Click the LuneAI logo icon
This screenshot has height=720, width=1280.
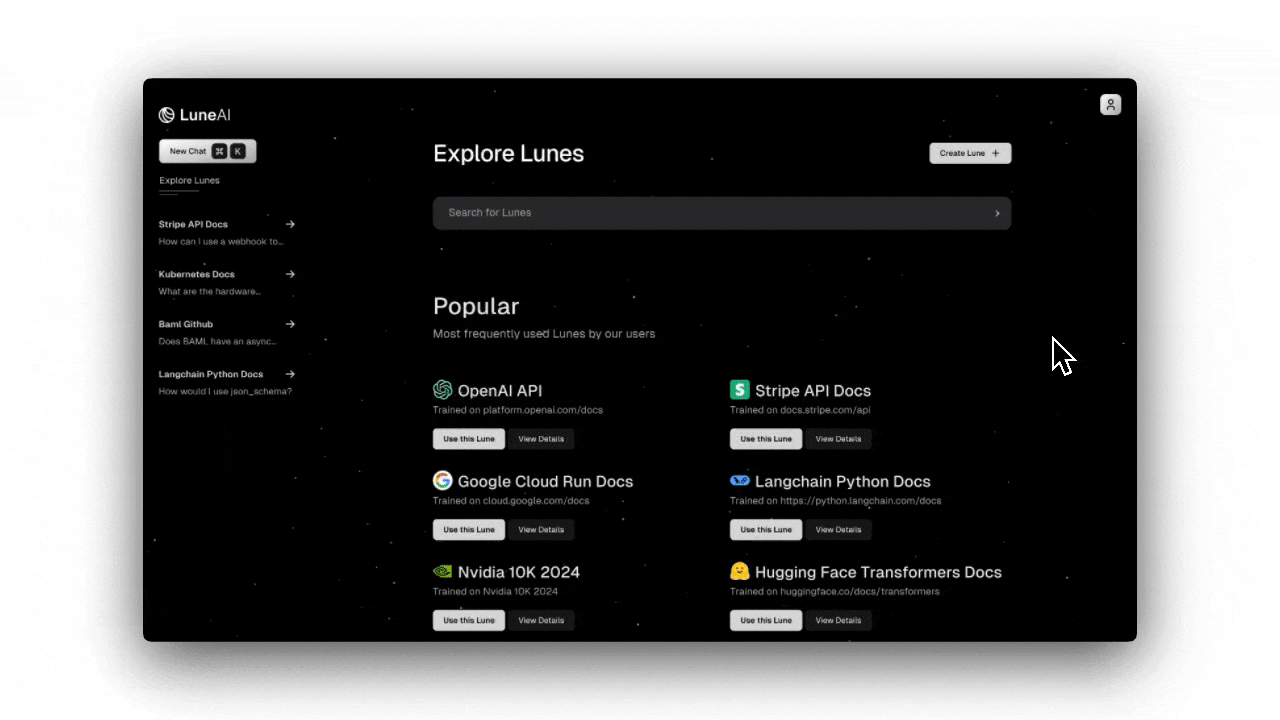tap(167, 115)
